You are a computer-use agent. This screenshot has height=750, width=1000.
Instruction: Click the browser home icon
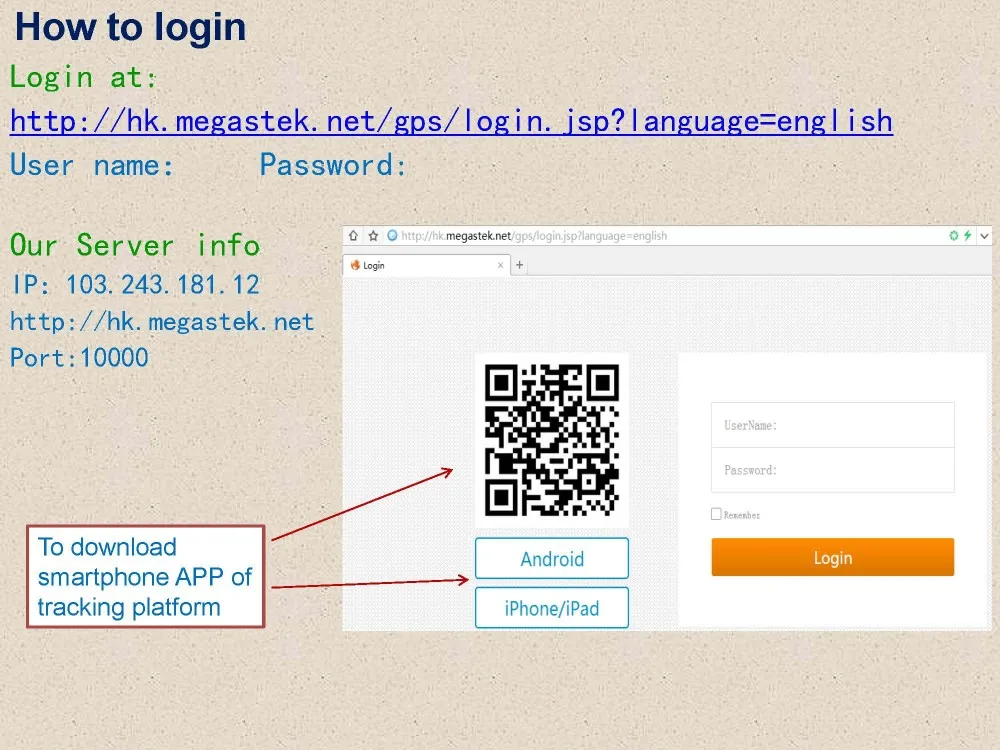353,236
